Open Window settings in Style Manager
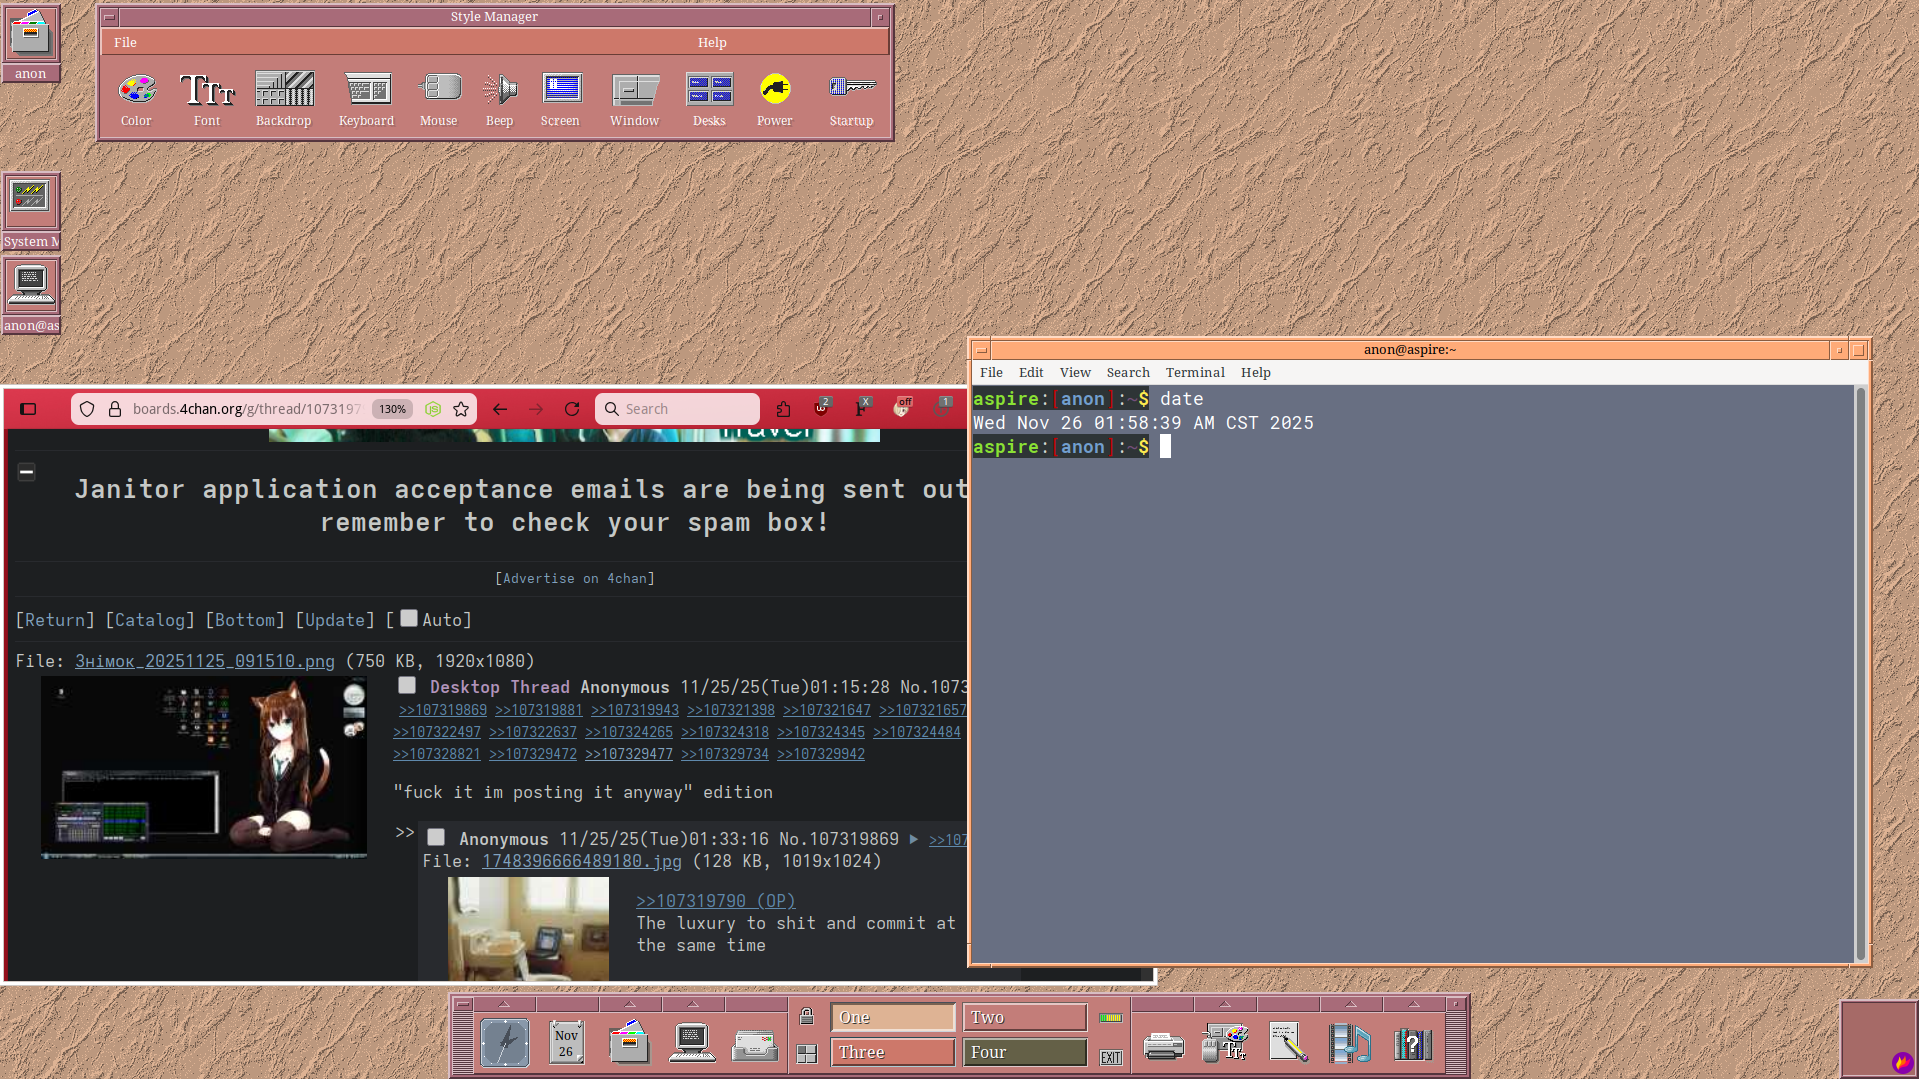The image size is (1919, 1079). (x=635, y=99)
